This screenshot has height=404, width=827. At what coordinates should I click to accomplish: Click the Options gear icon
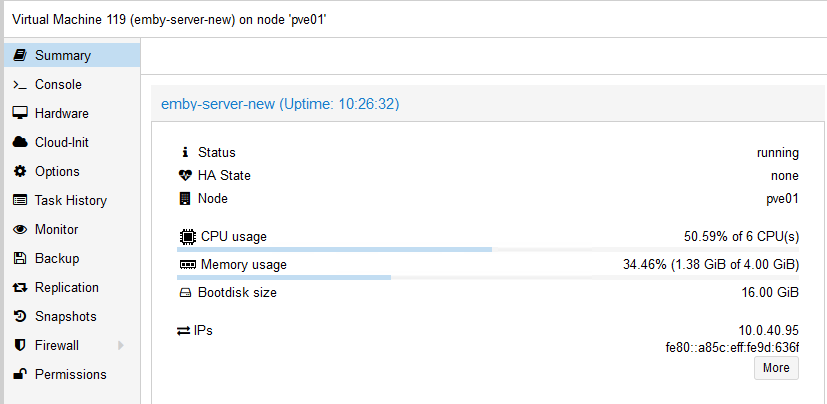[19, 172]
